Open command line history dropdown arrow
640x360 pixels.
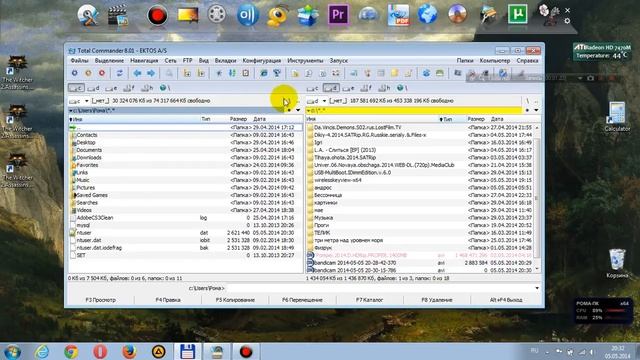pyautogui.click(x=537, y=288)
